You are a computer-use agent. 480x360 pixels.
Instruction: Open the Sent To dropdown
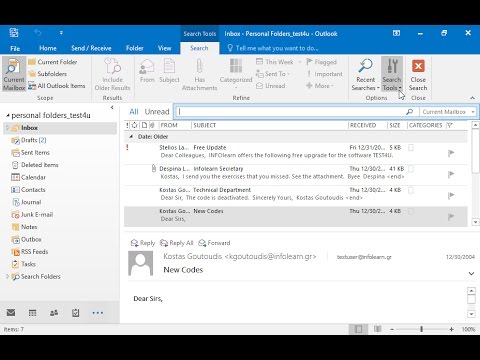(x=273, y=74)
